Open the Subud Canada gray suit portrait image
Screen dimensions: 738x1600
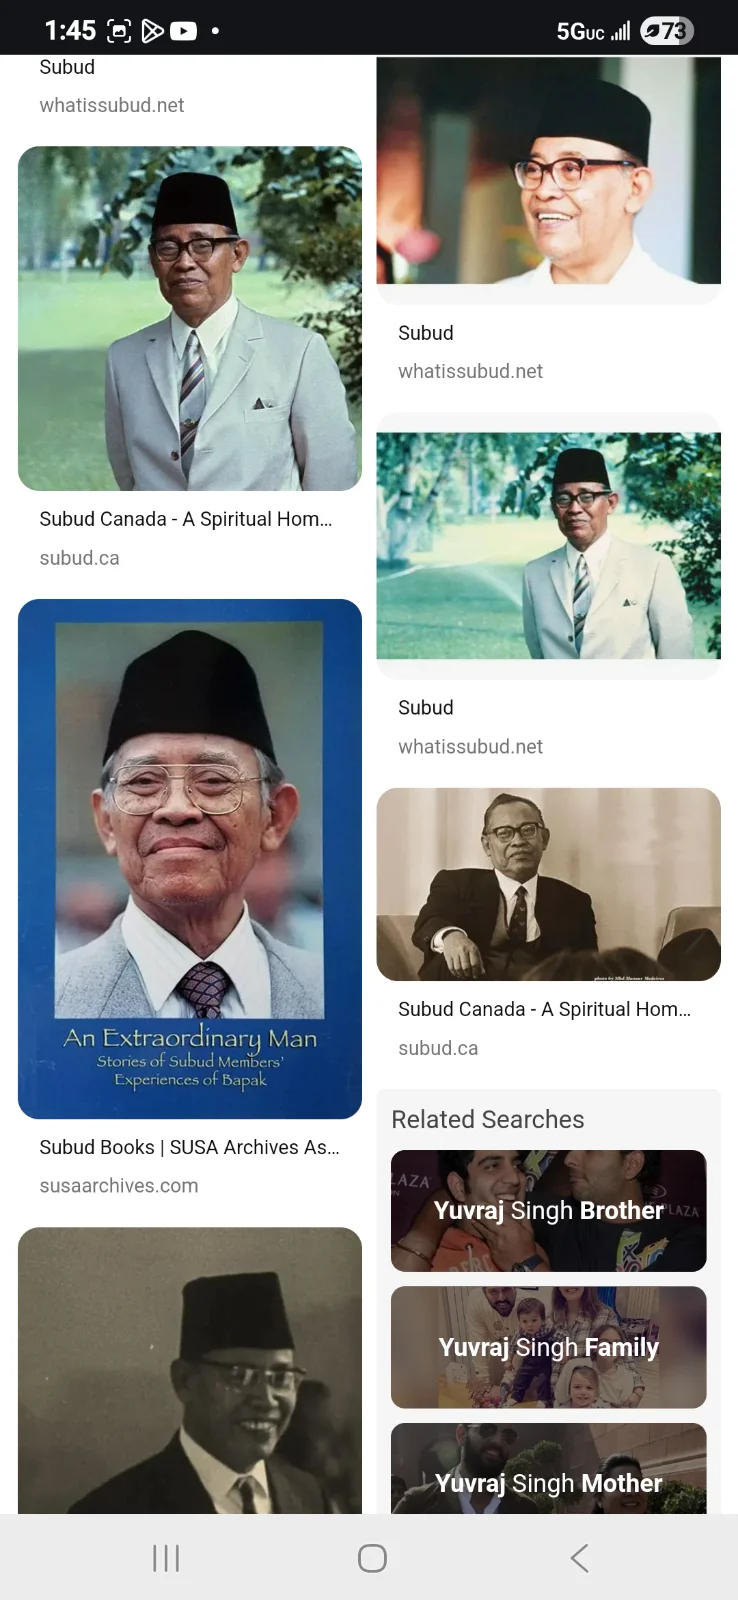point(190,318)
